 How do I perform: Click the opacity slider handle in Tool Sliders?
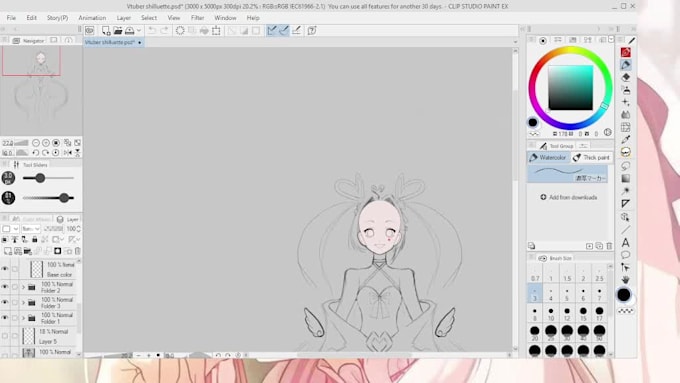pos(64,198)
